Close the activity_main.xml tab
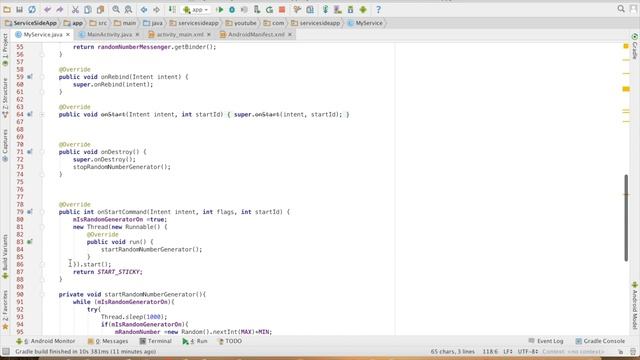The width and height of the screenshot is (640, 360). click(209, 35)
